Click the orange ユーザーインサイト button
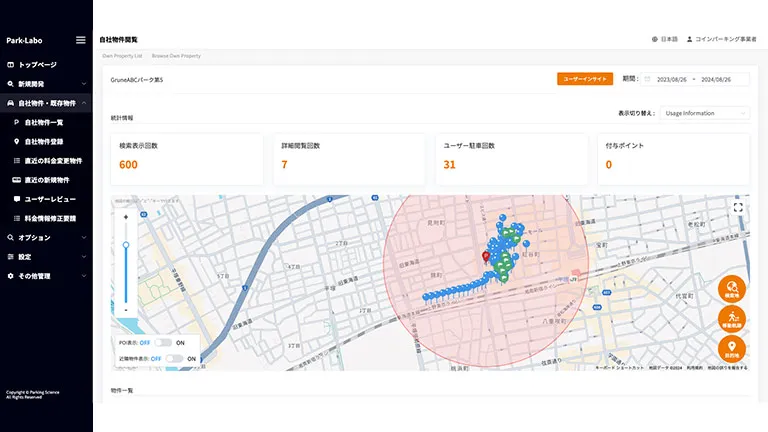This screenshot has height=432, width=768. (x=584, y=78)
